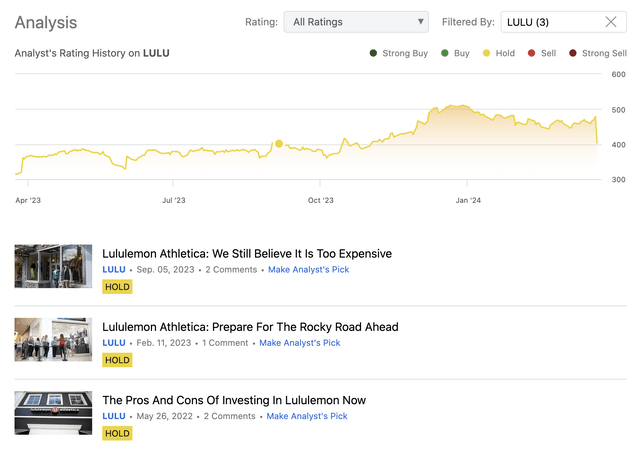
Task: Click the Jul '23 axis label
Action: click(174, 200)
